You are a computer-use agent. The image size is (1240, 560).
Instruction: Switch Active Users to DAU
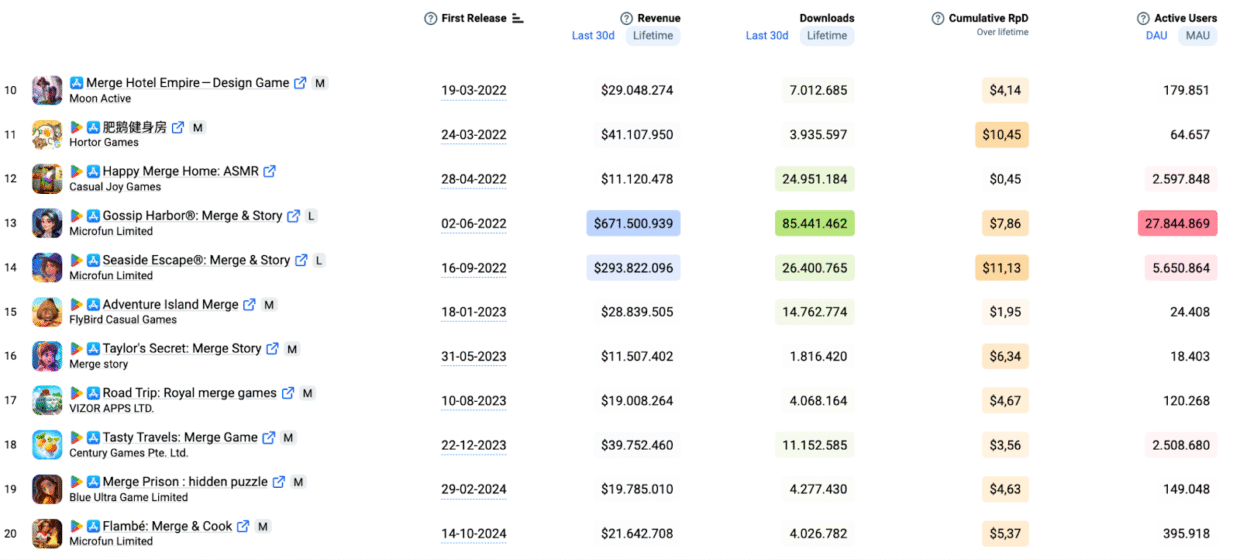coord(1157,36)
